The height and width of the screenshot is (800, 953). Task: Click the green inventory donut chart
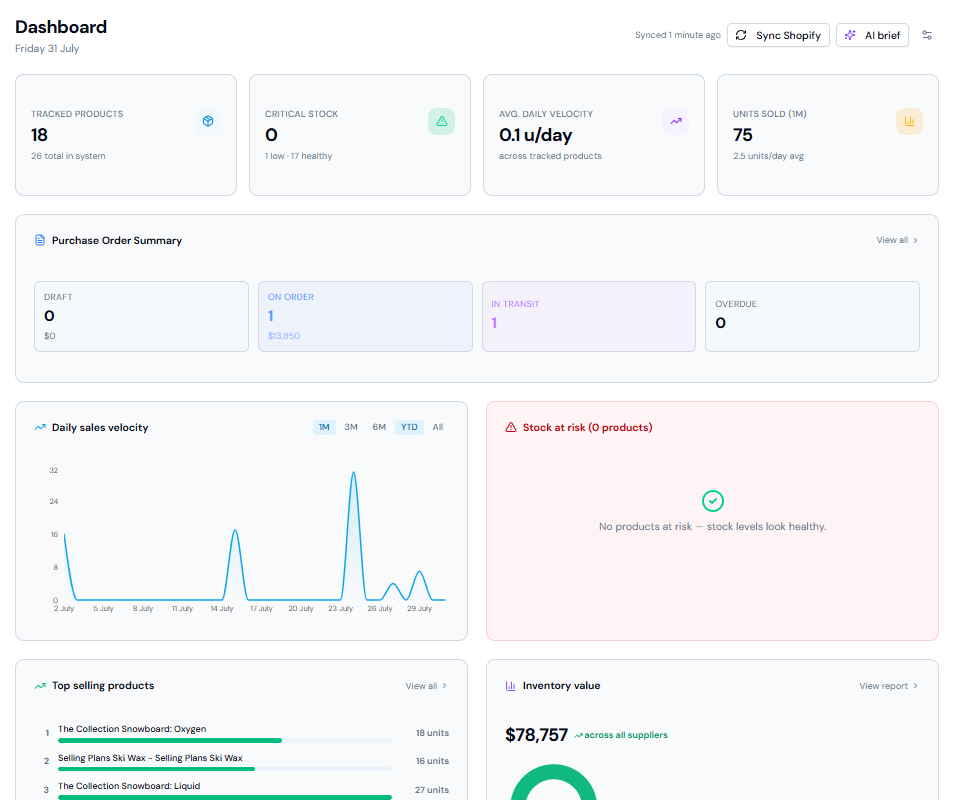coord(554,783)
